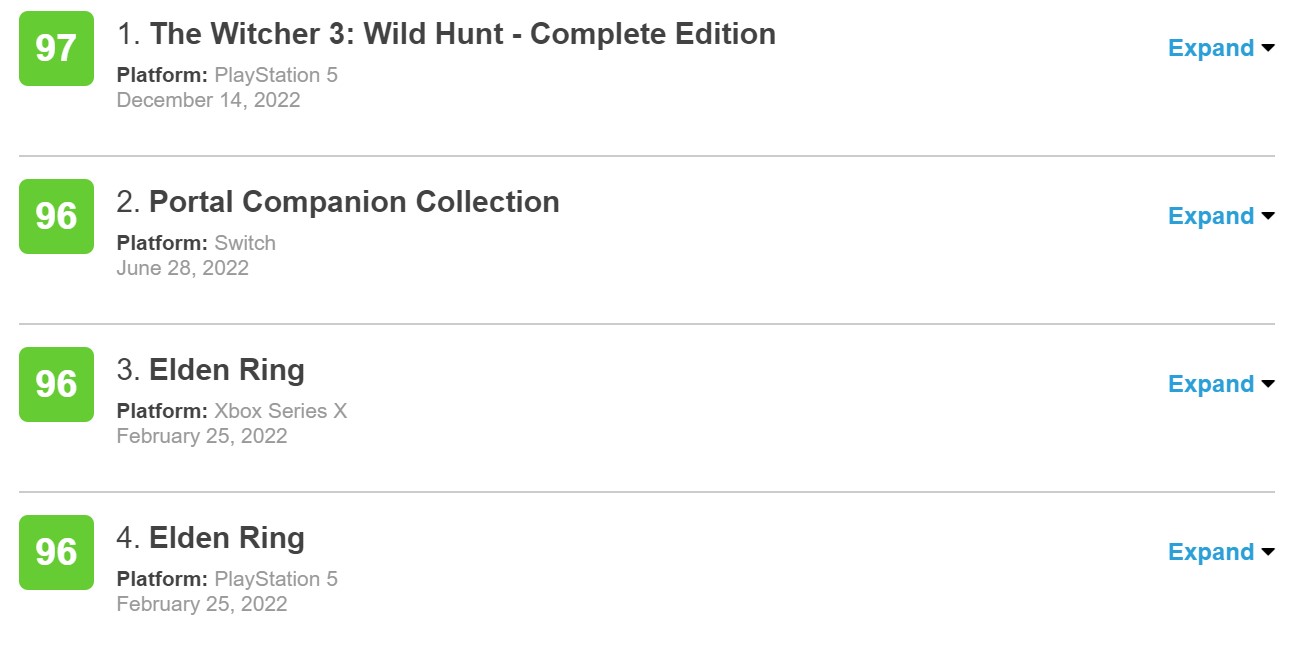Image resolution: width=1303 pixels, height=646 pixels.
Task: Expand The Witcher 3 Complete Edition entry
Action: [1211, 48]
